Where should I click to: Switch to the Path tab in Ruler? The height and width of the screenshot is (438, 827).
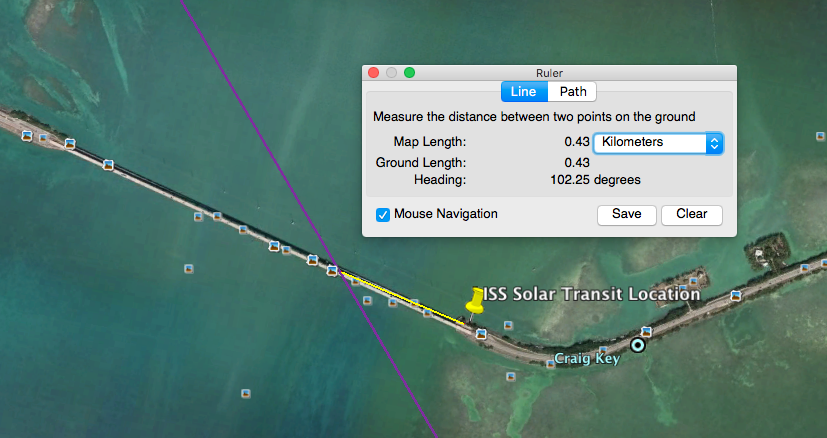tap(572, 92)
